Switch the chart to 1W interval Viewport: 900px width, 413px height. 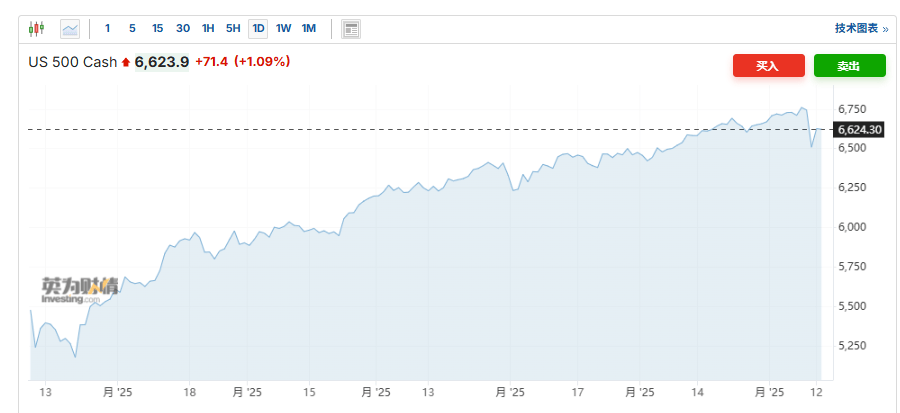tap(284, 29)
